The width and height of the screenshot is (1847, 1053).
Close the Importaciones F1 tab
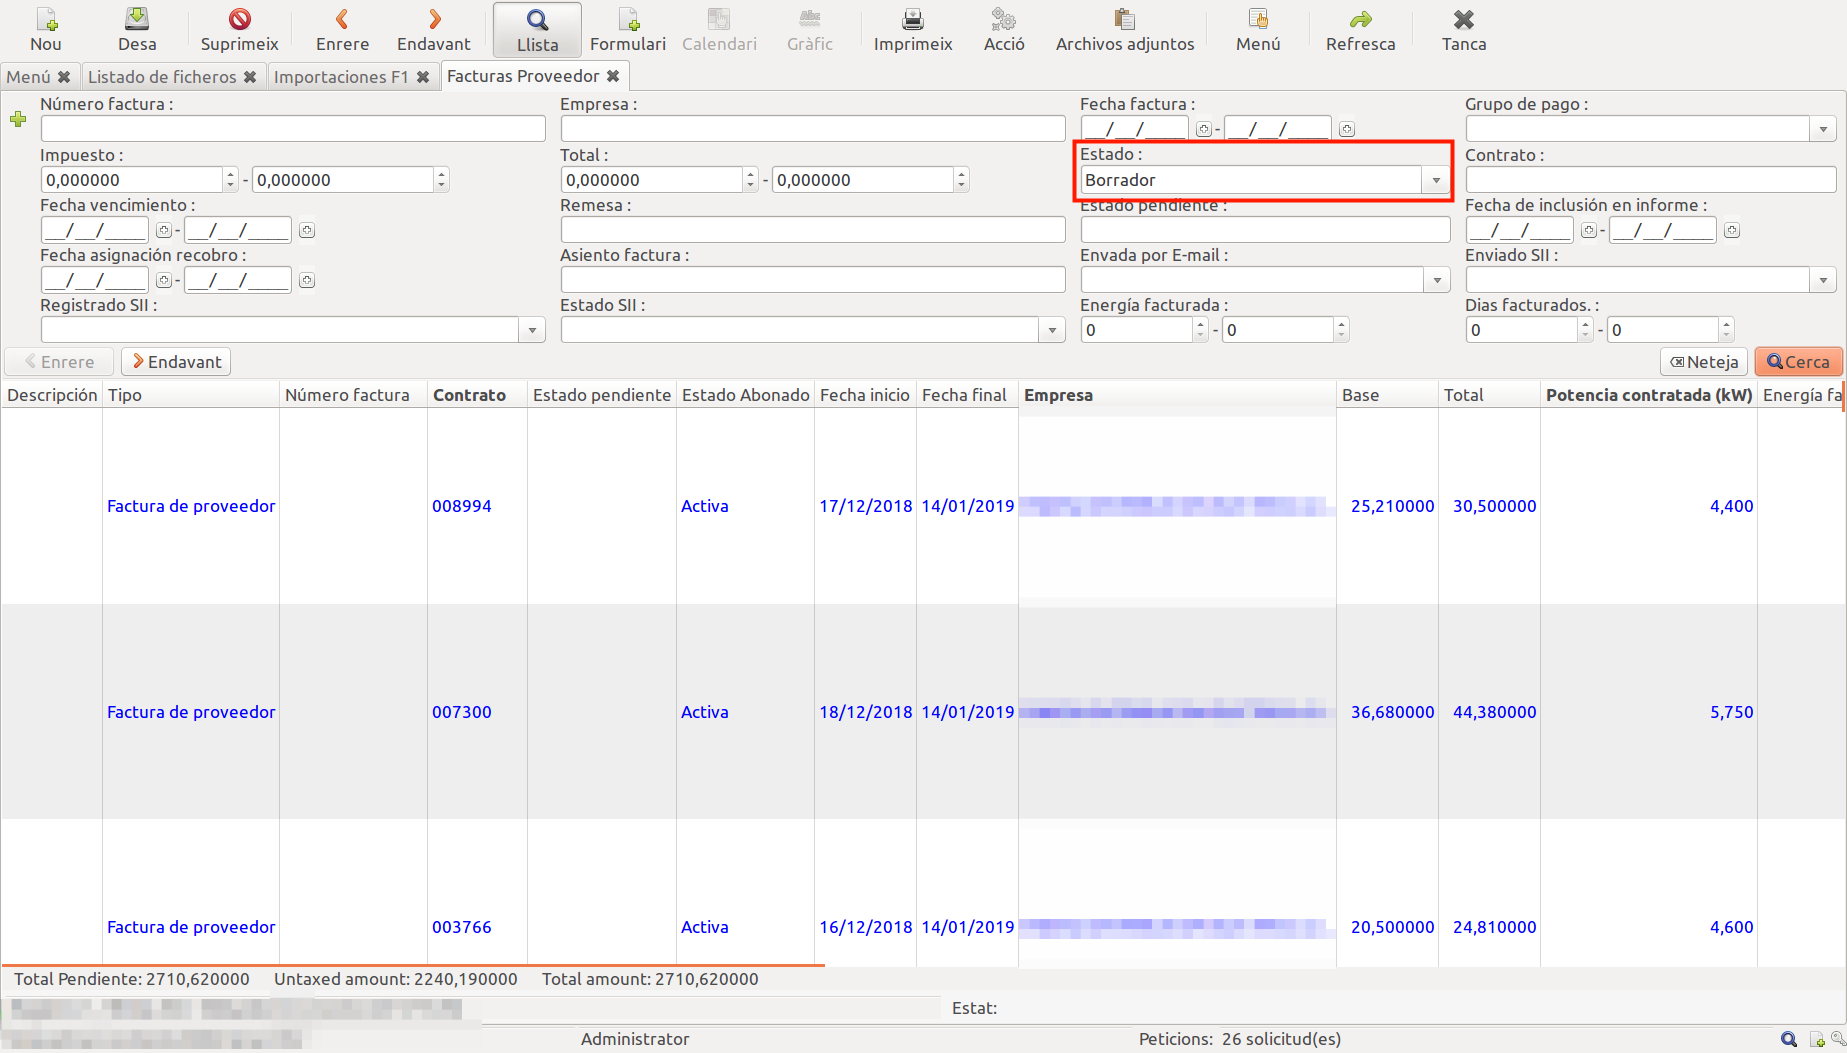tap(423, 77)
